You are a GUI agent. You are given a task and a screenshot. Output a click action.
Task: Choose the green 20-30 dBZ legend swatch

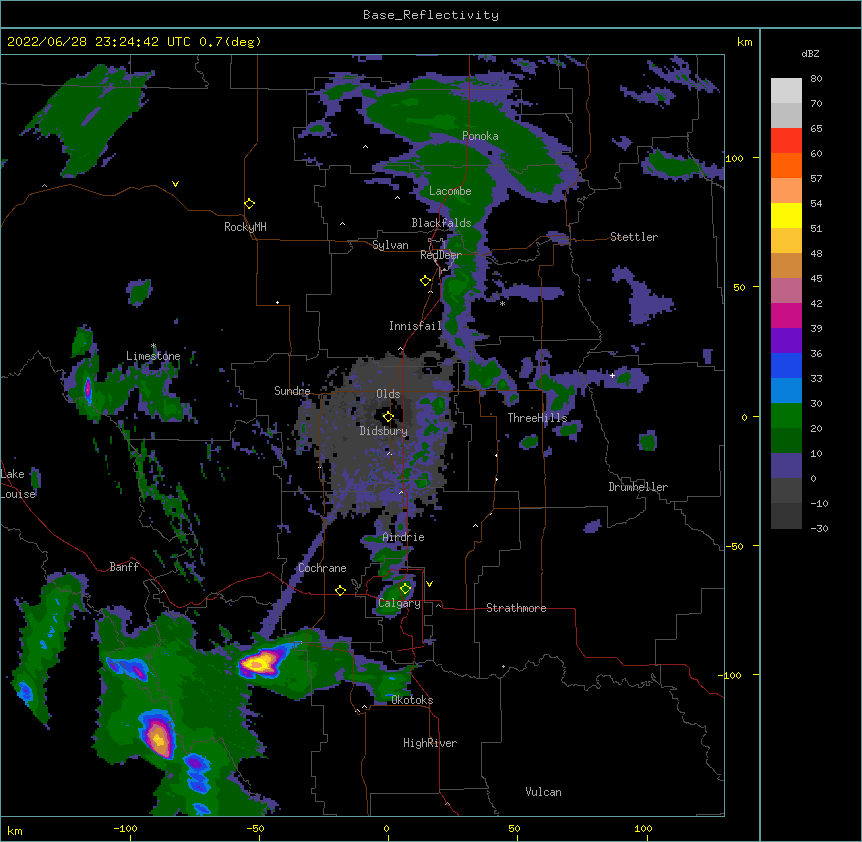tap(786, 416)
